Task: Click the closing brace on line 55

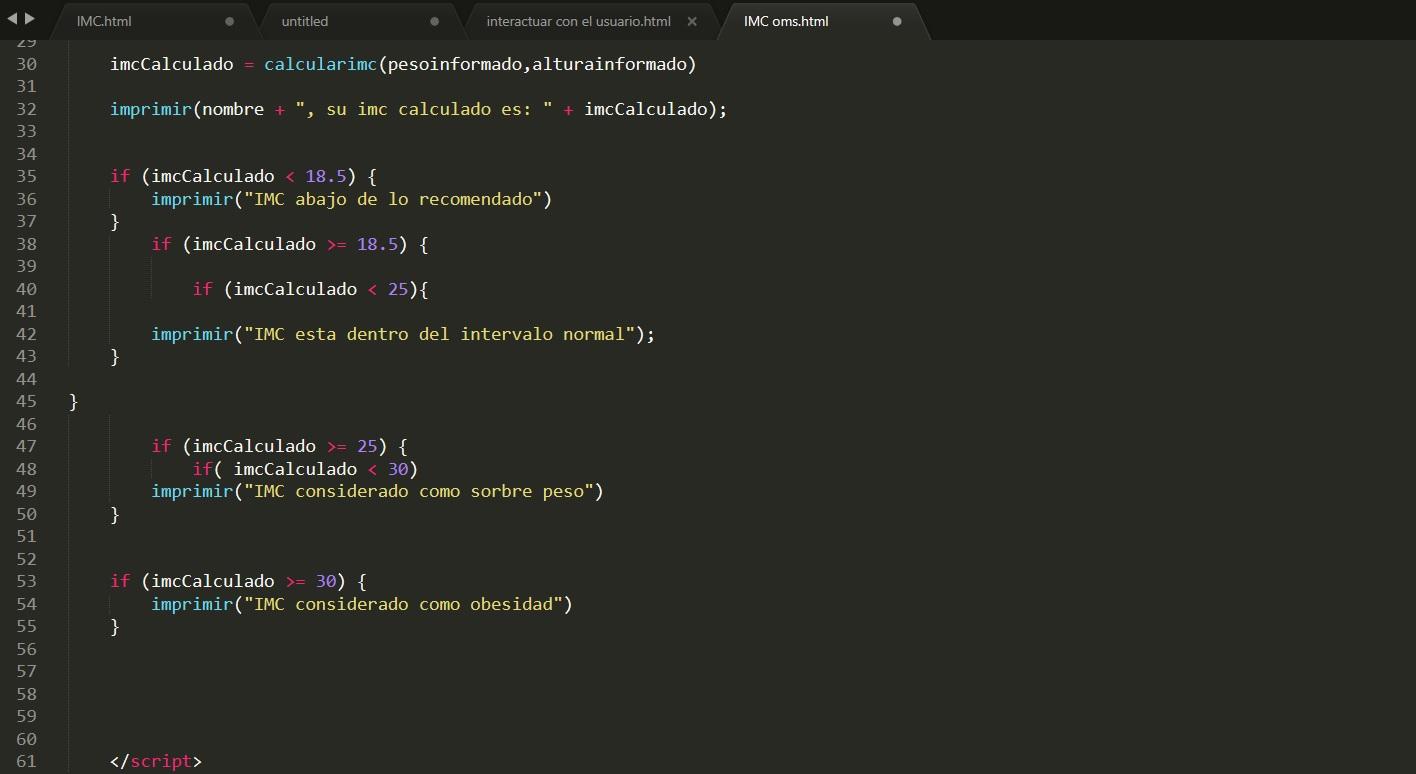Action: tap(115, 626)
